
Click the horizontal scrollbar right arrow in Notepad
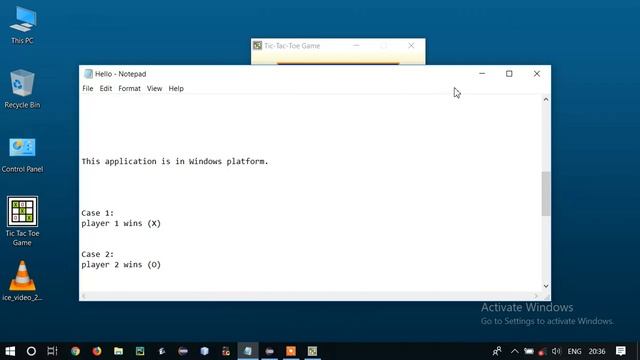[536, 296]
